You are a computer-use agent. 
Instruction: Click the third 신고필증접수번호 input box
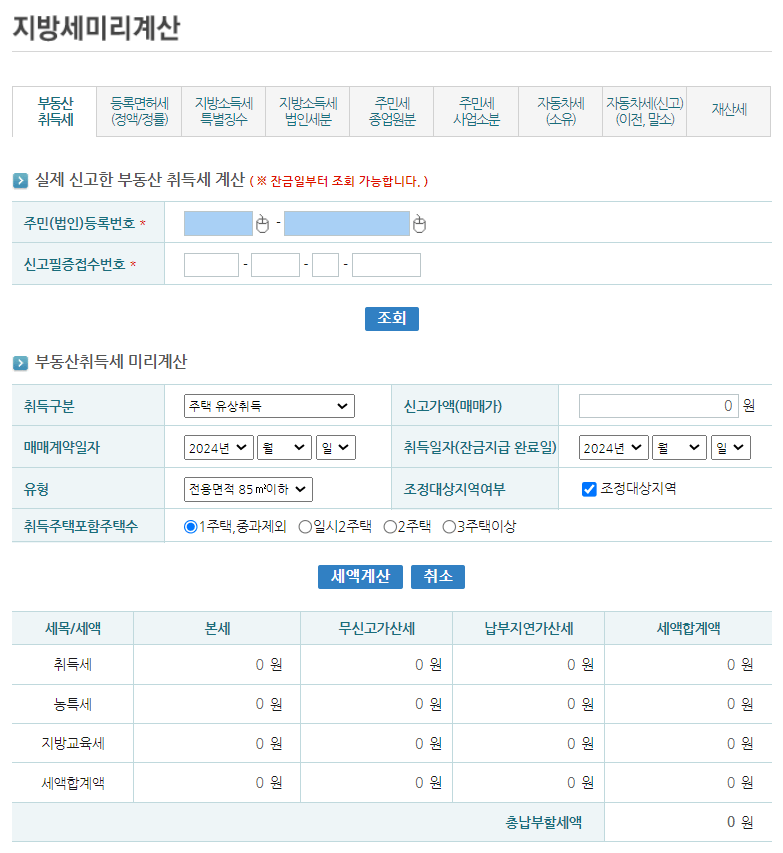(325, 265)
